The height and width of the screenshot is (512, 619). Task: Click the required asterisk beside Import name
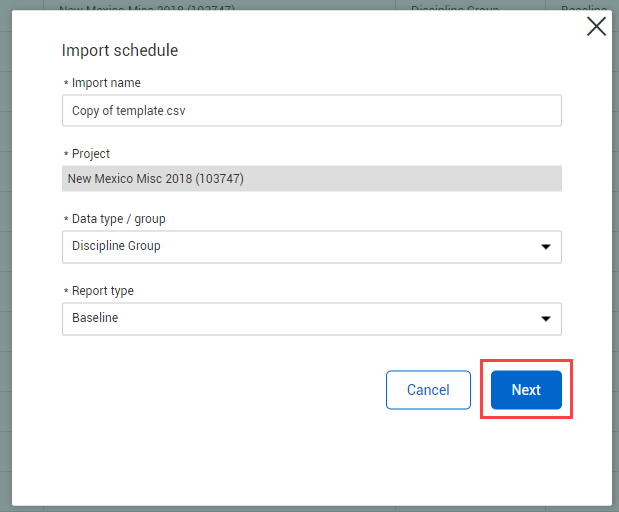[66, 84]
